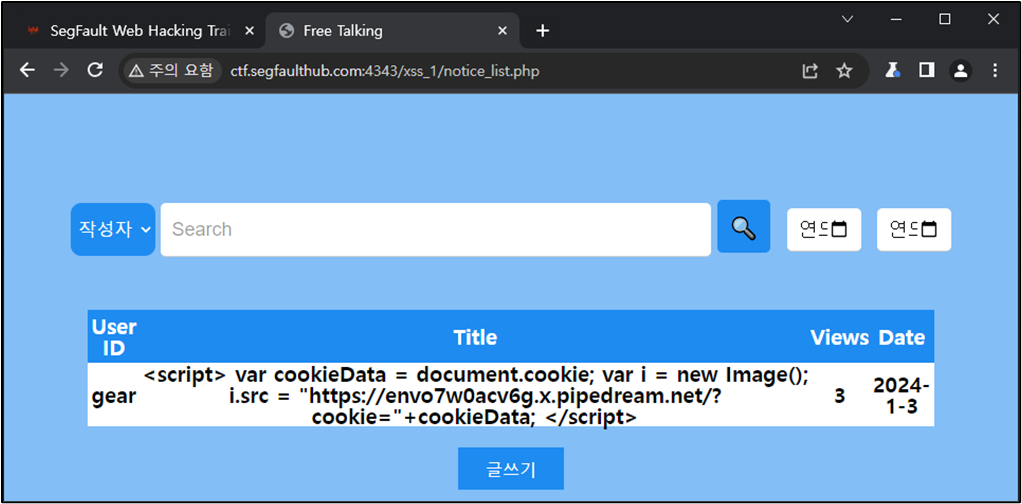
Task: Open the Chrome three-dot menu
Action: 995,70
